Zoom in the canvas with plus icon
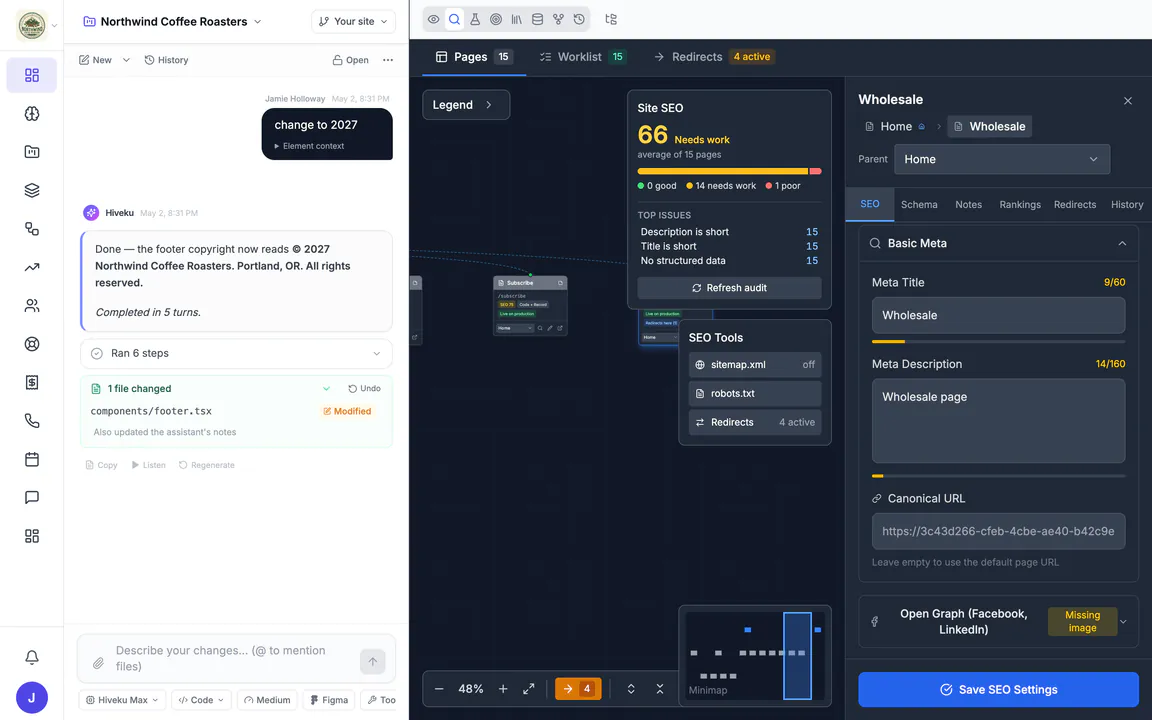 point(503,689)
